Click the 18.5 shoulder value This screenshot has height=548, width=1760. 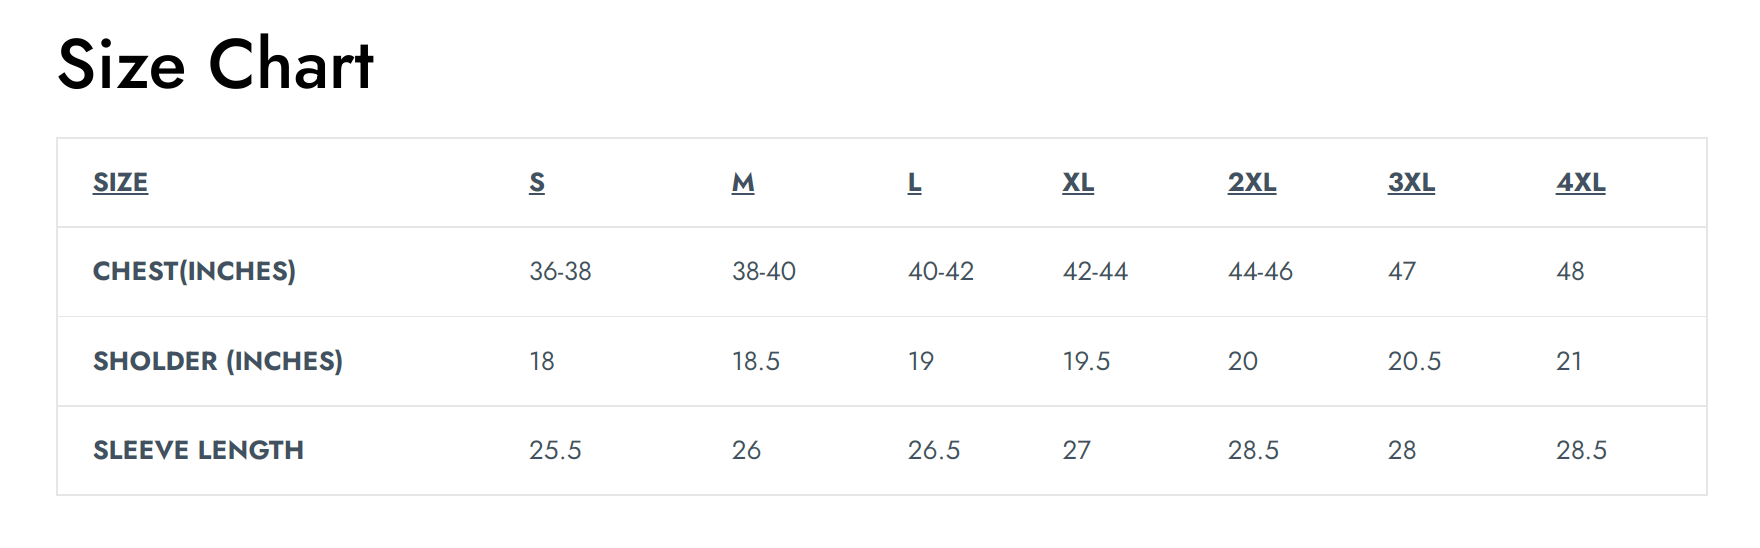(x=756, y=361)
